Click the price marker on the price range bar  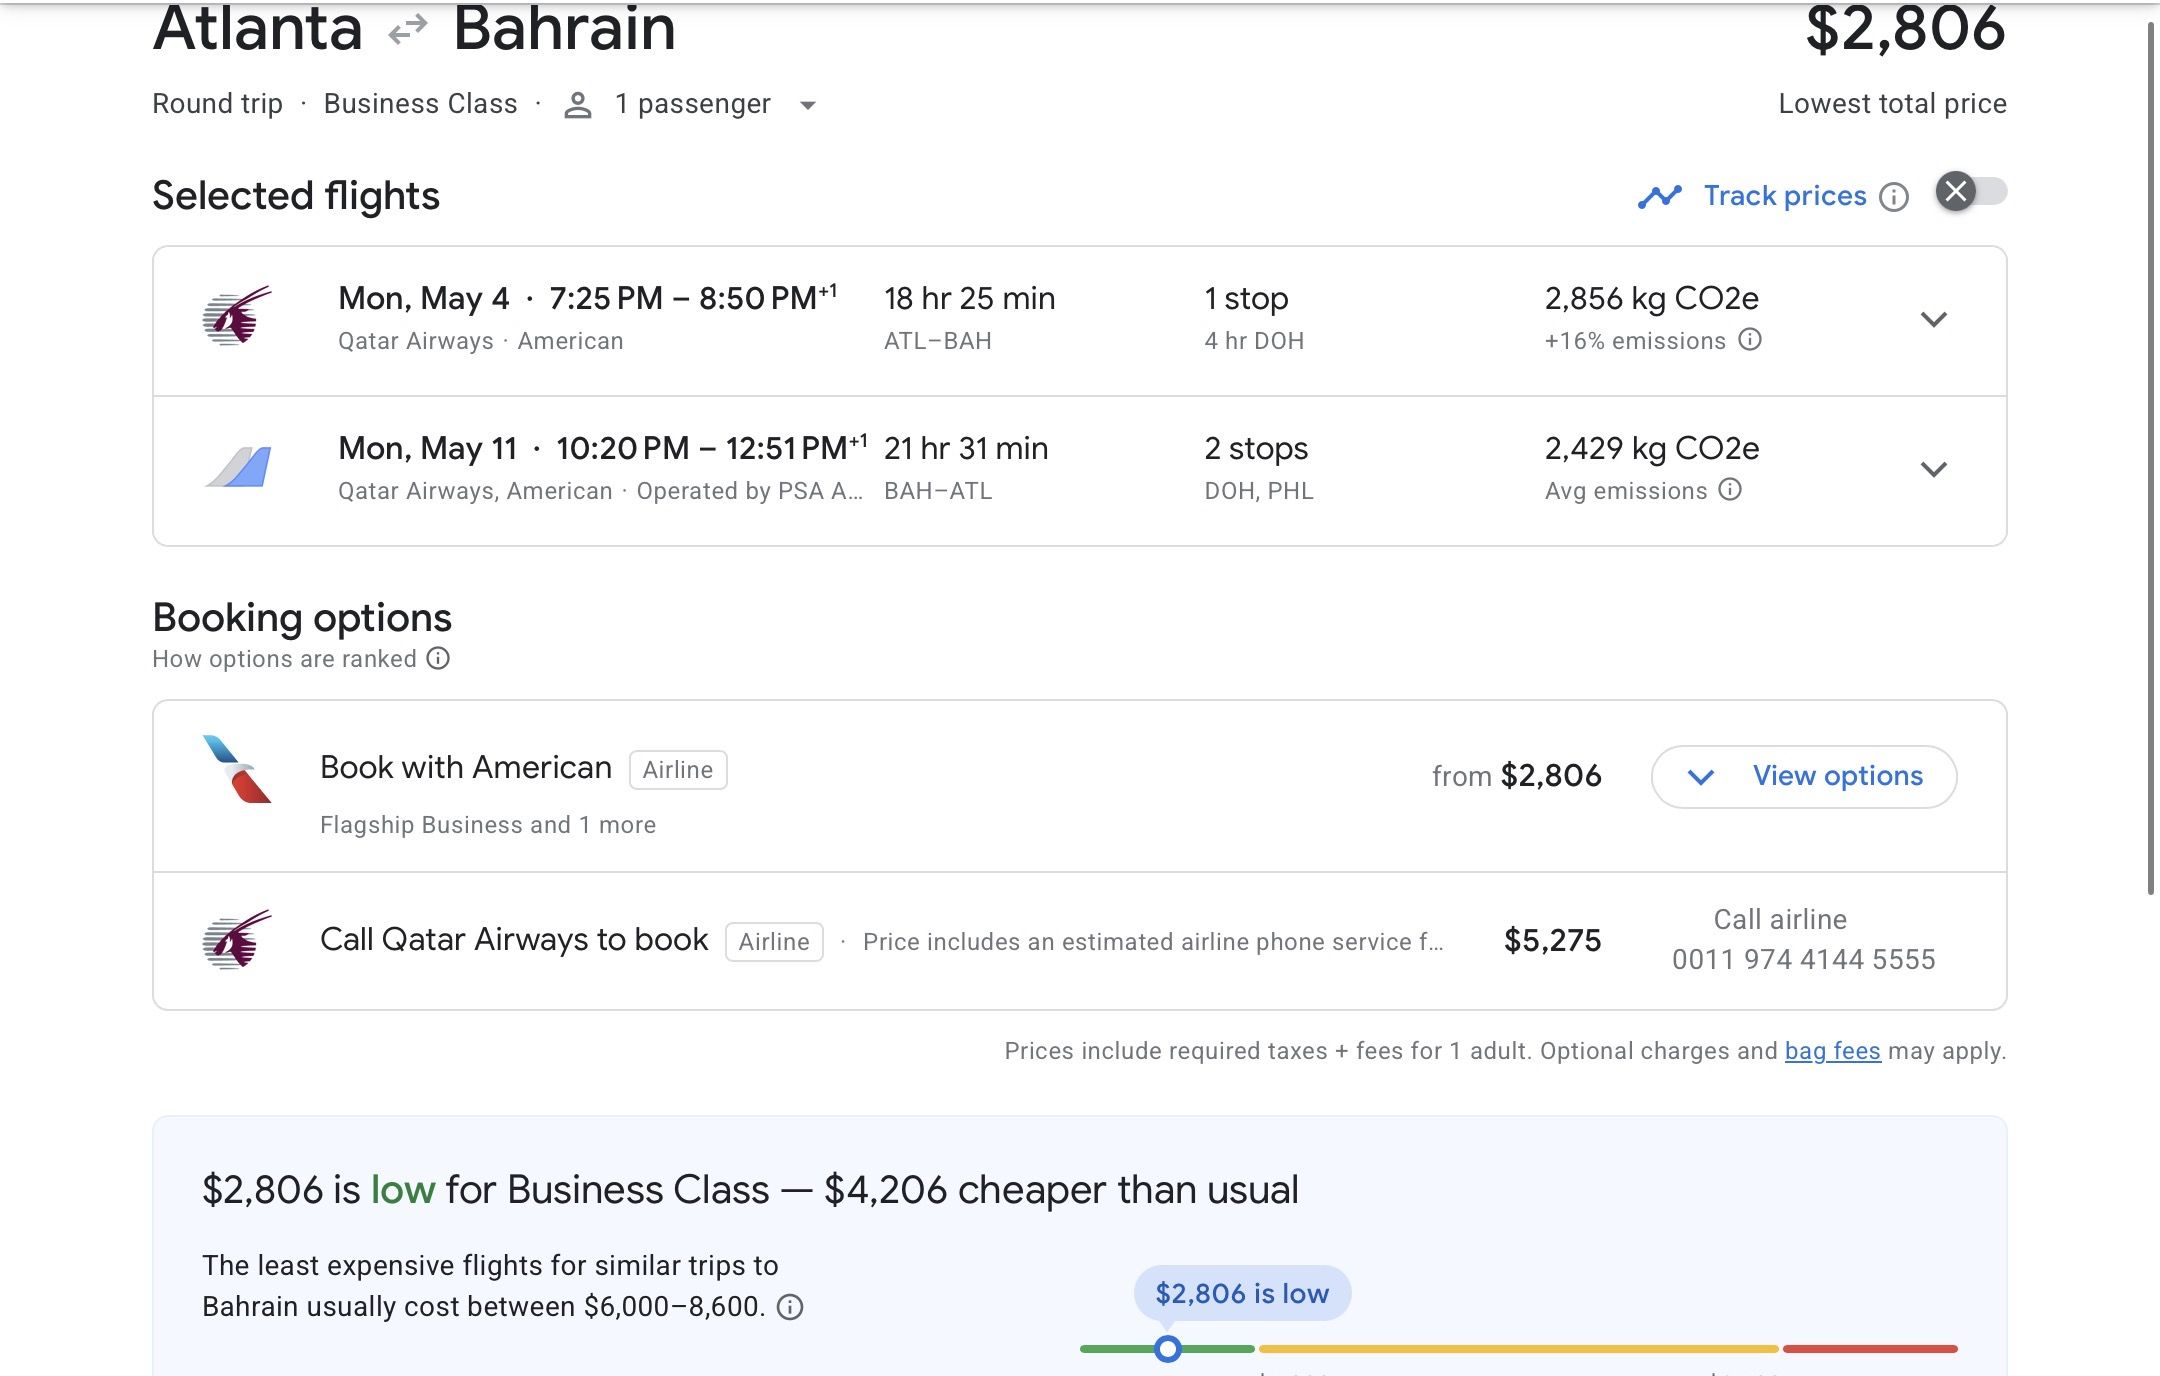tap(1167, 1349)
